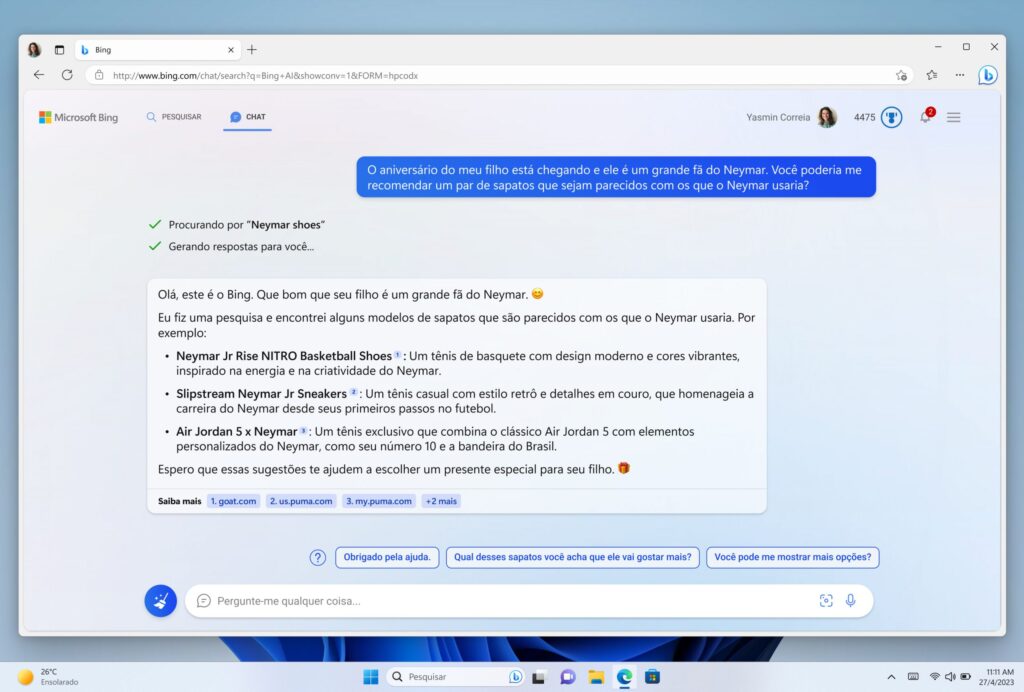The height and width of the screenshot is (692, 1024).
Task: Open the Bing hamburger menu
Action: (x=953, y=118)
